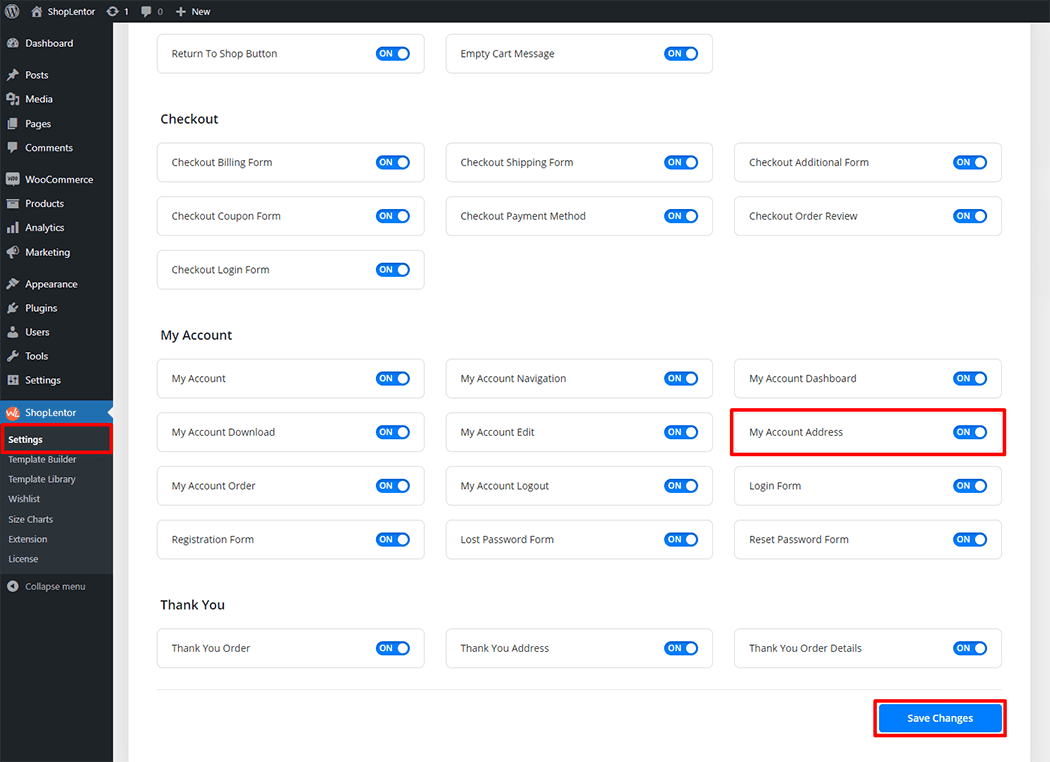This screenshot has width=1050, height=762.
Task: Toggle the Thank You Order Details switch
Action: click(969, 648)
